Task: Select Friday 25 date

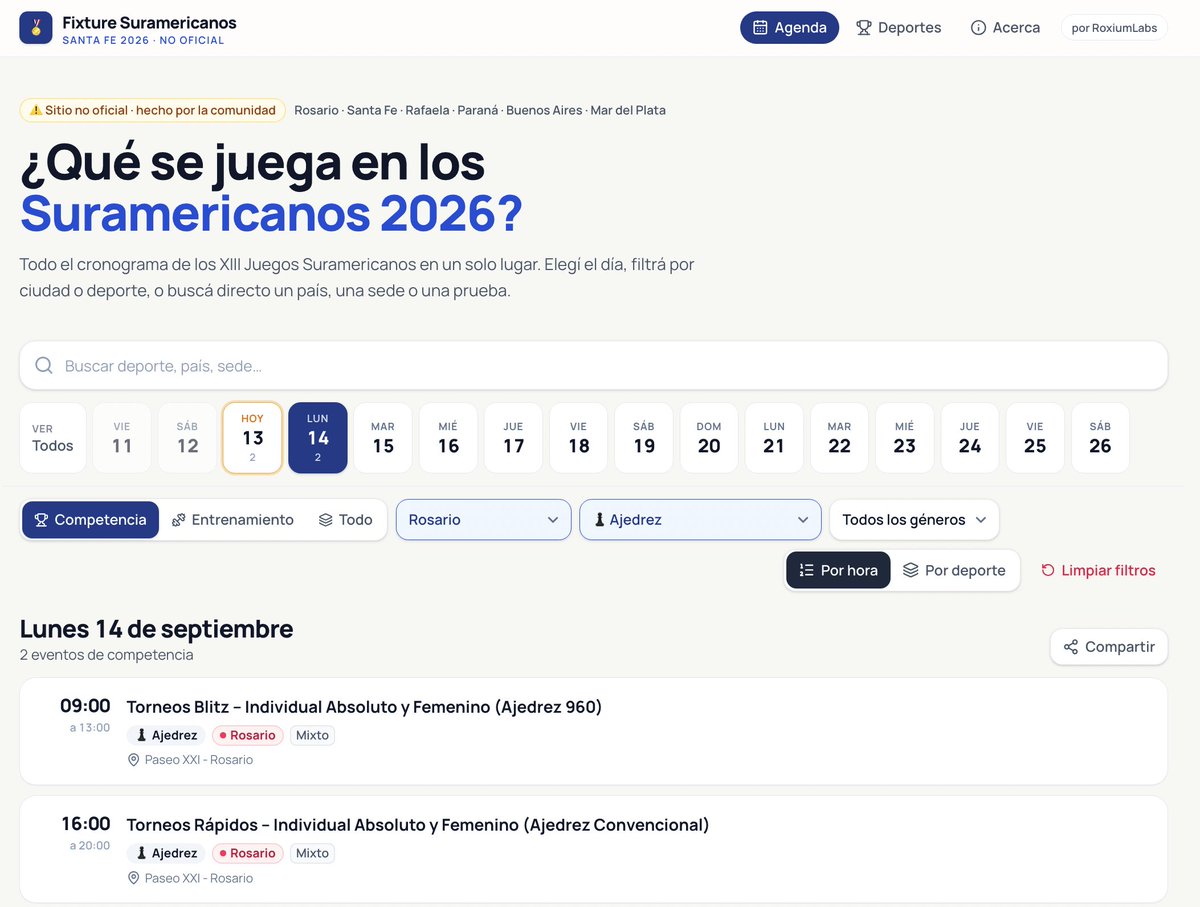Action: point(1035,438)
